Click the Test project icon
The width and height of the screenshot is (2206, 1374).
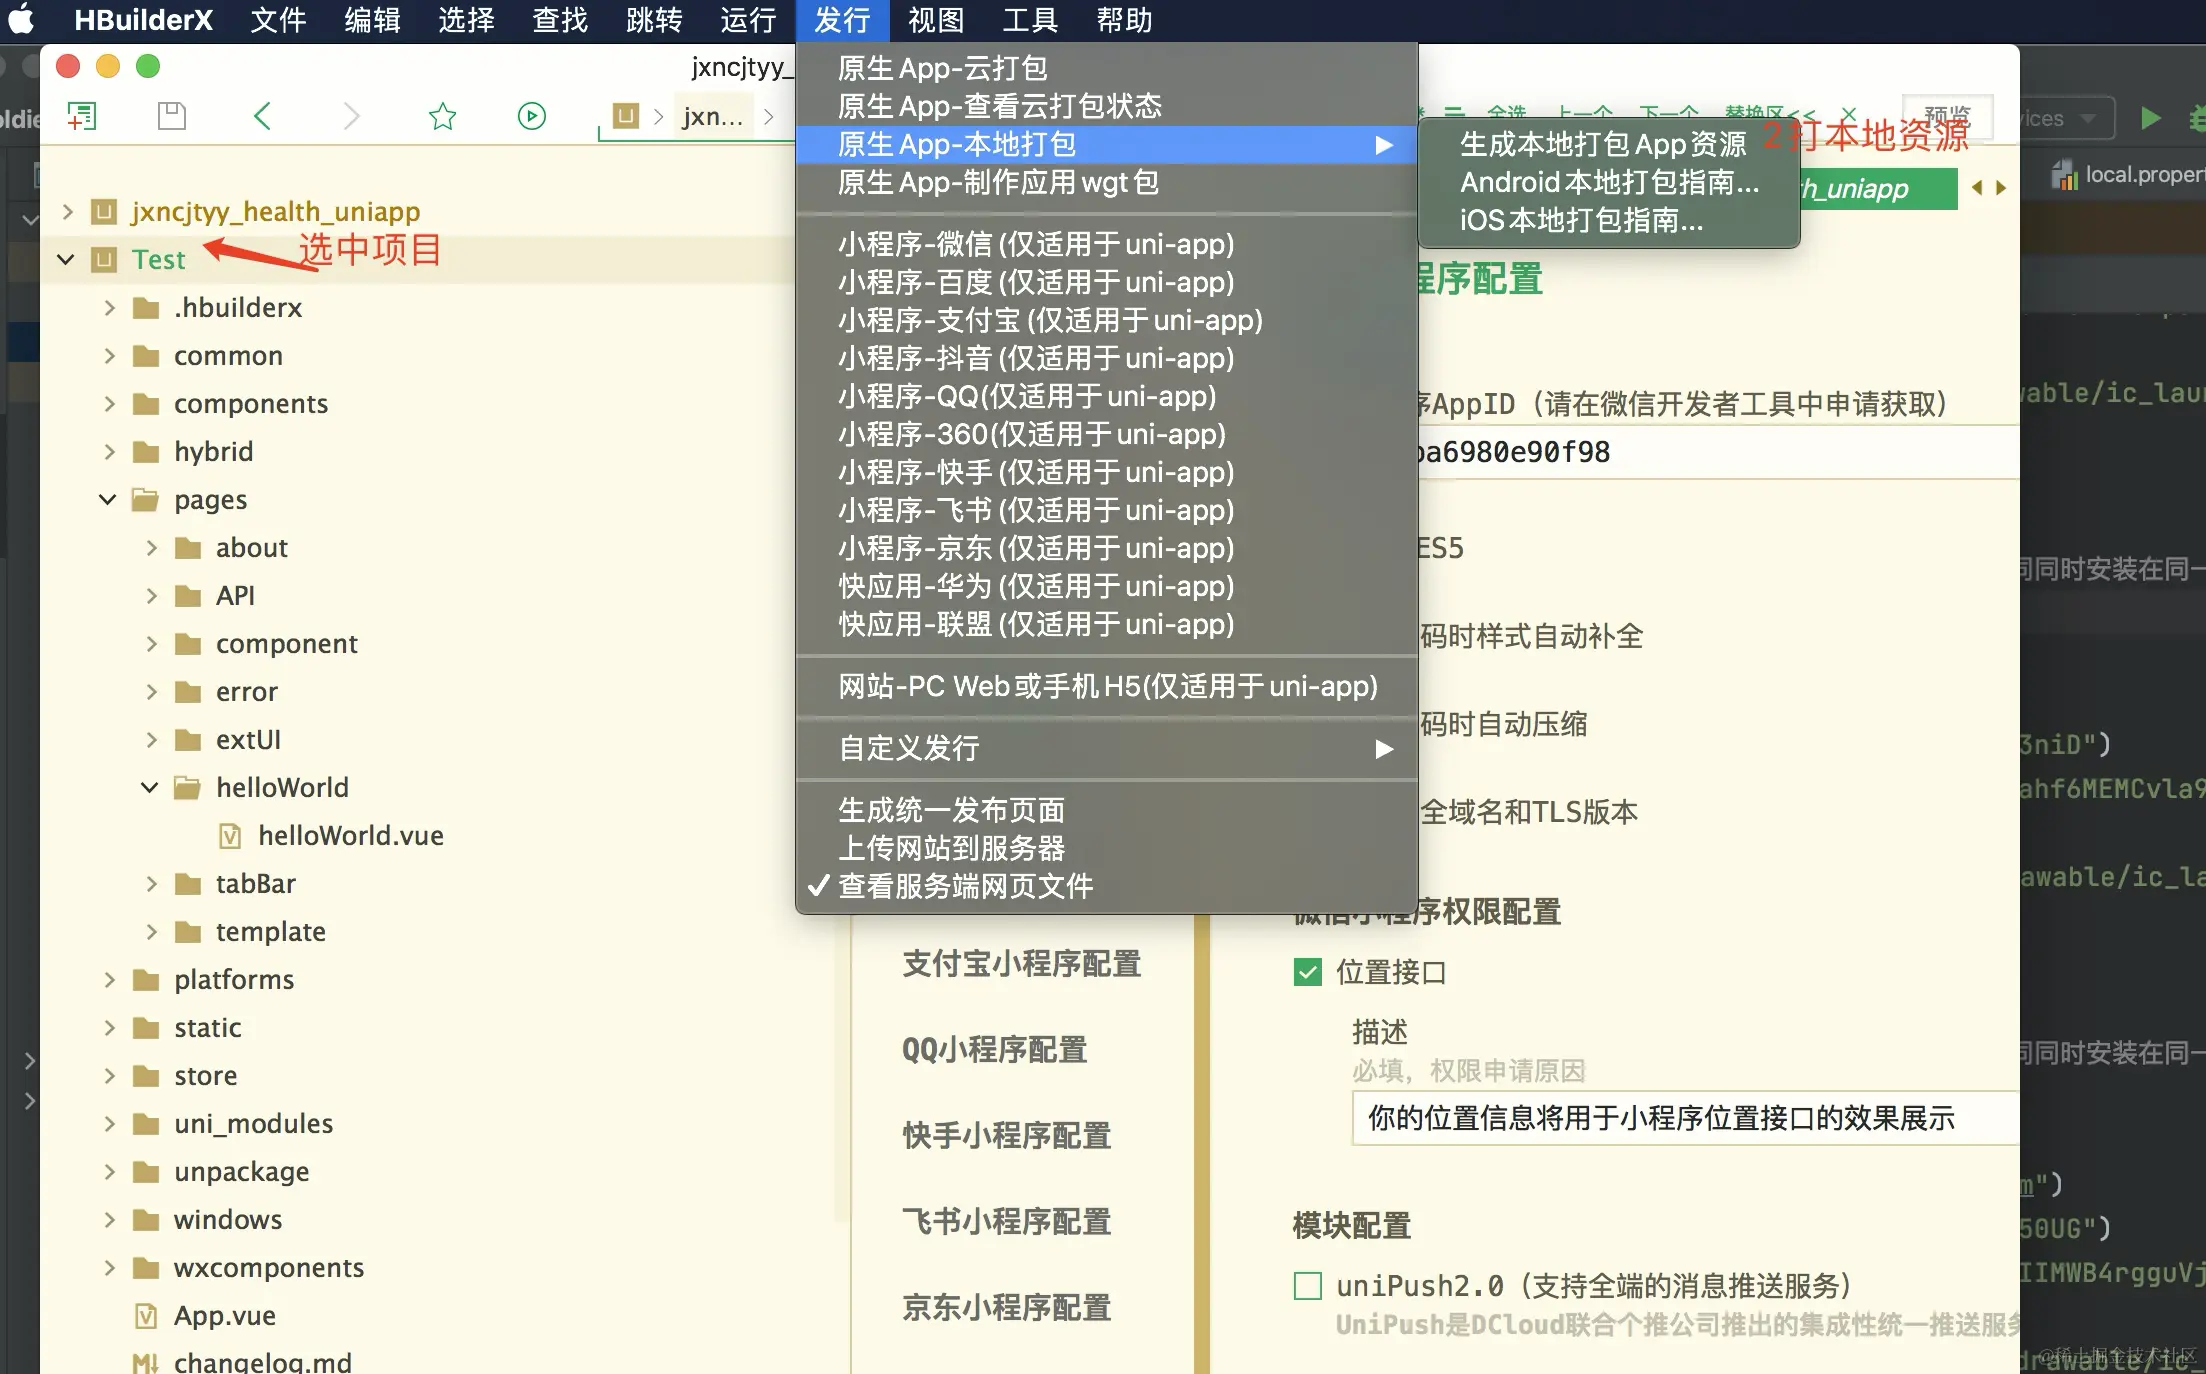pos(104,260)
